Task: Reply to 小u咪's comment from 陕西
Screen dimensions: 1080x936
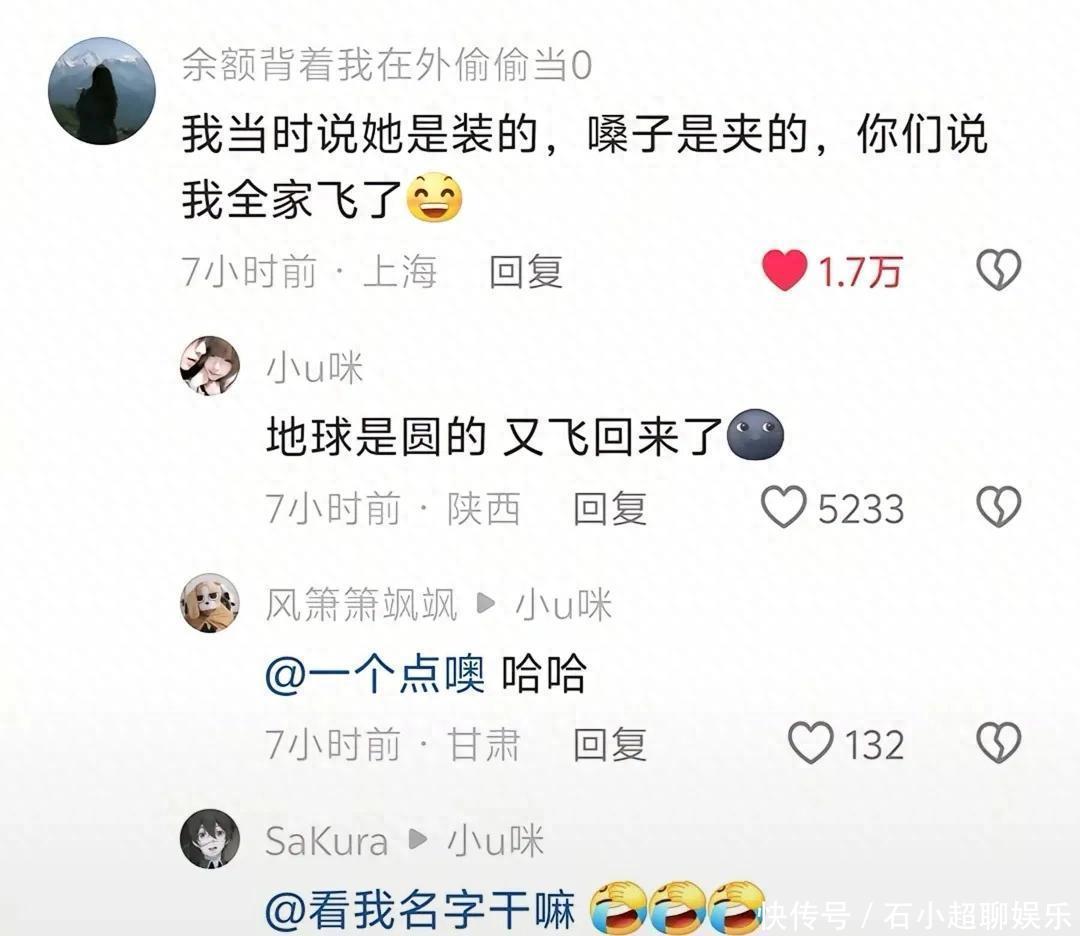Action: click(x=610, y=508)
